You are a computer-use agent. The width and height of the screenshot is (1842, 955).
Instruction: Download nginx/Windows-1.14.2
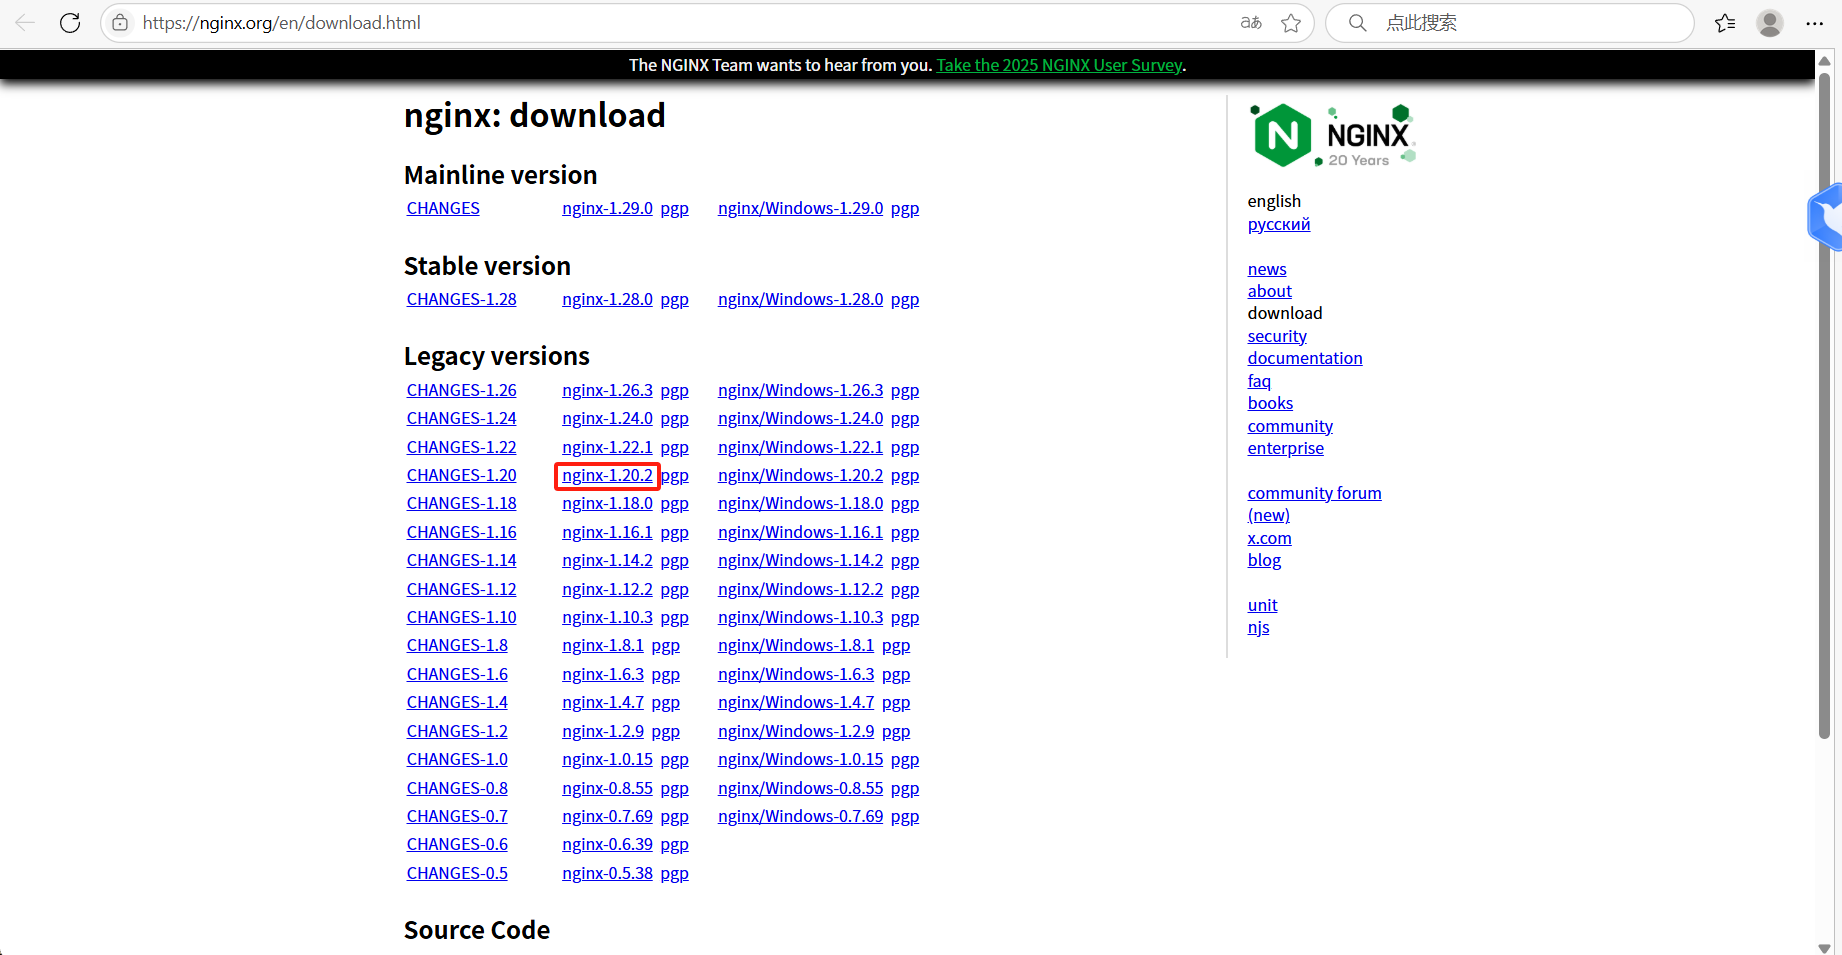[x=800, y=560]
